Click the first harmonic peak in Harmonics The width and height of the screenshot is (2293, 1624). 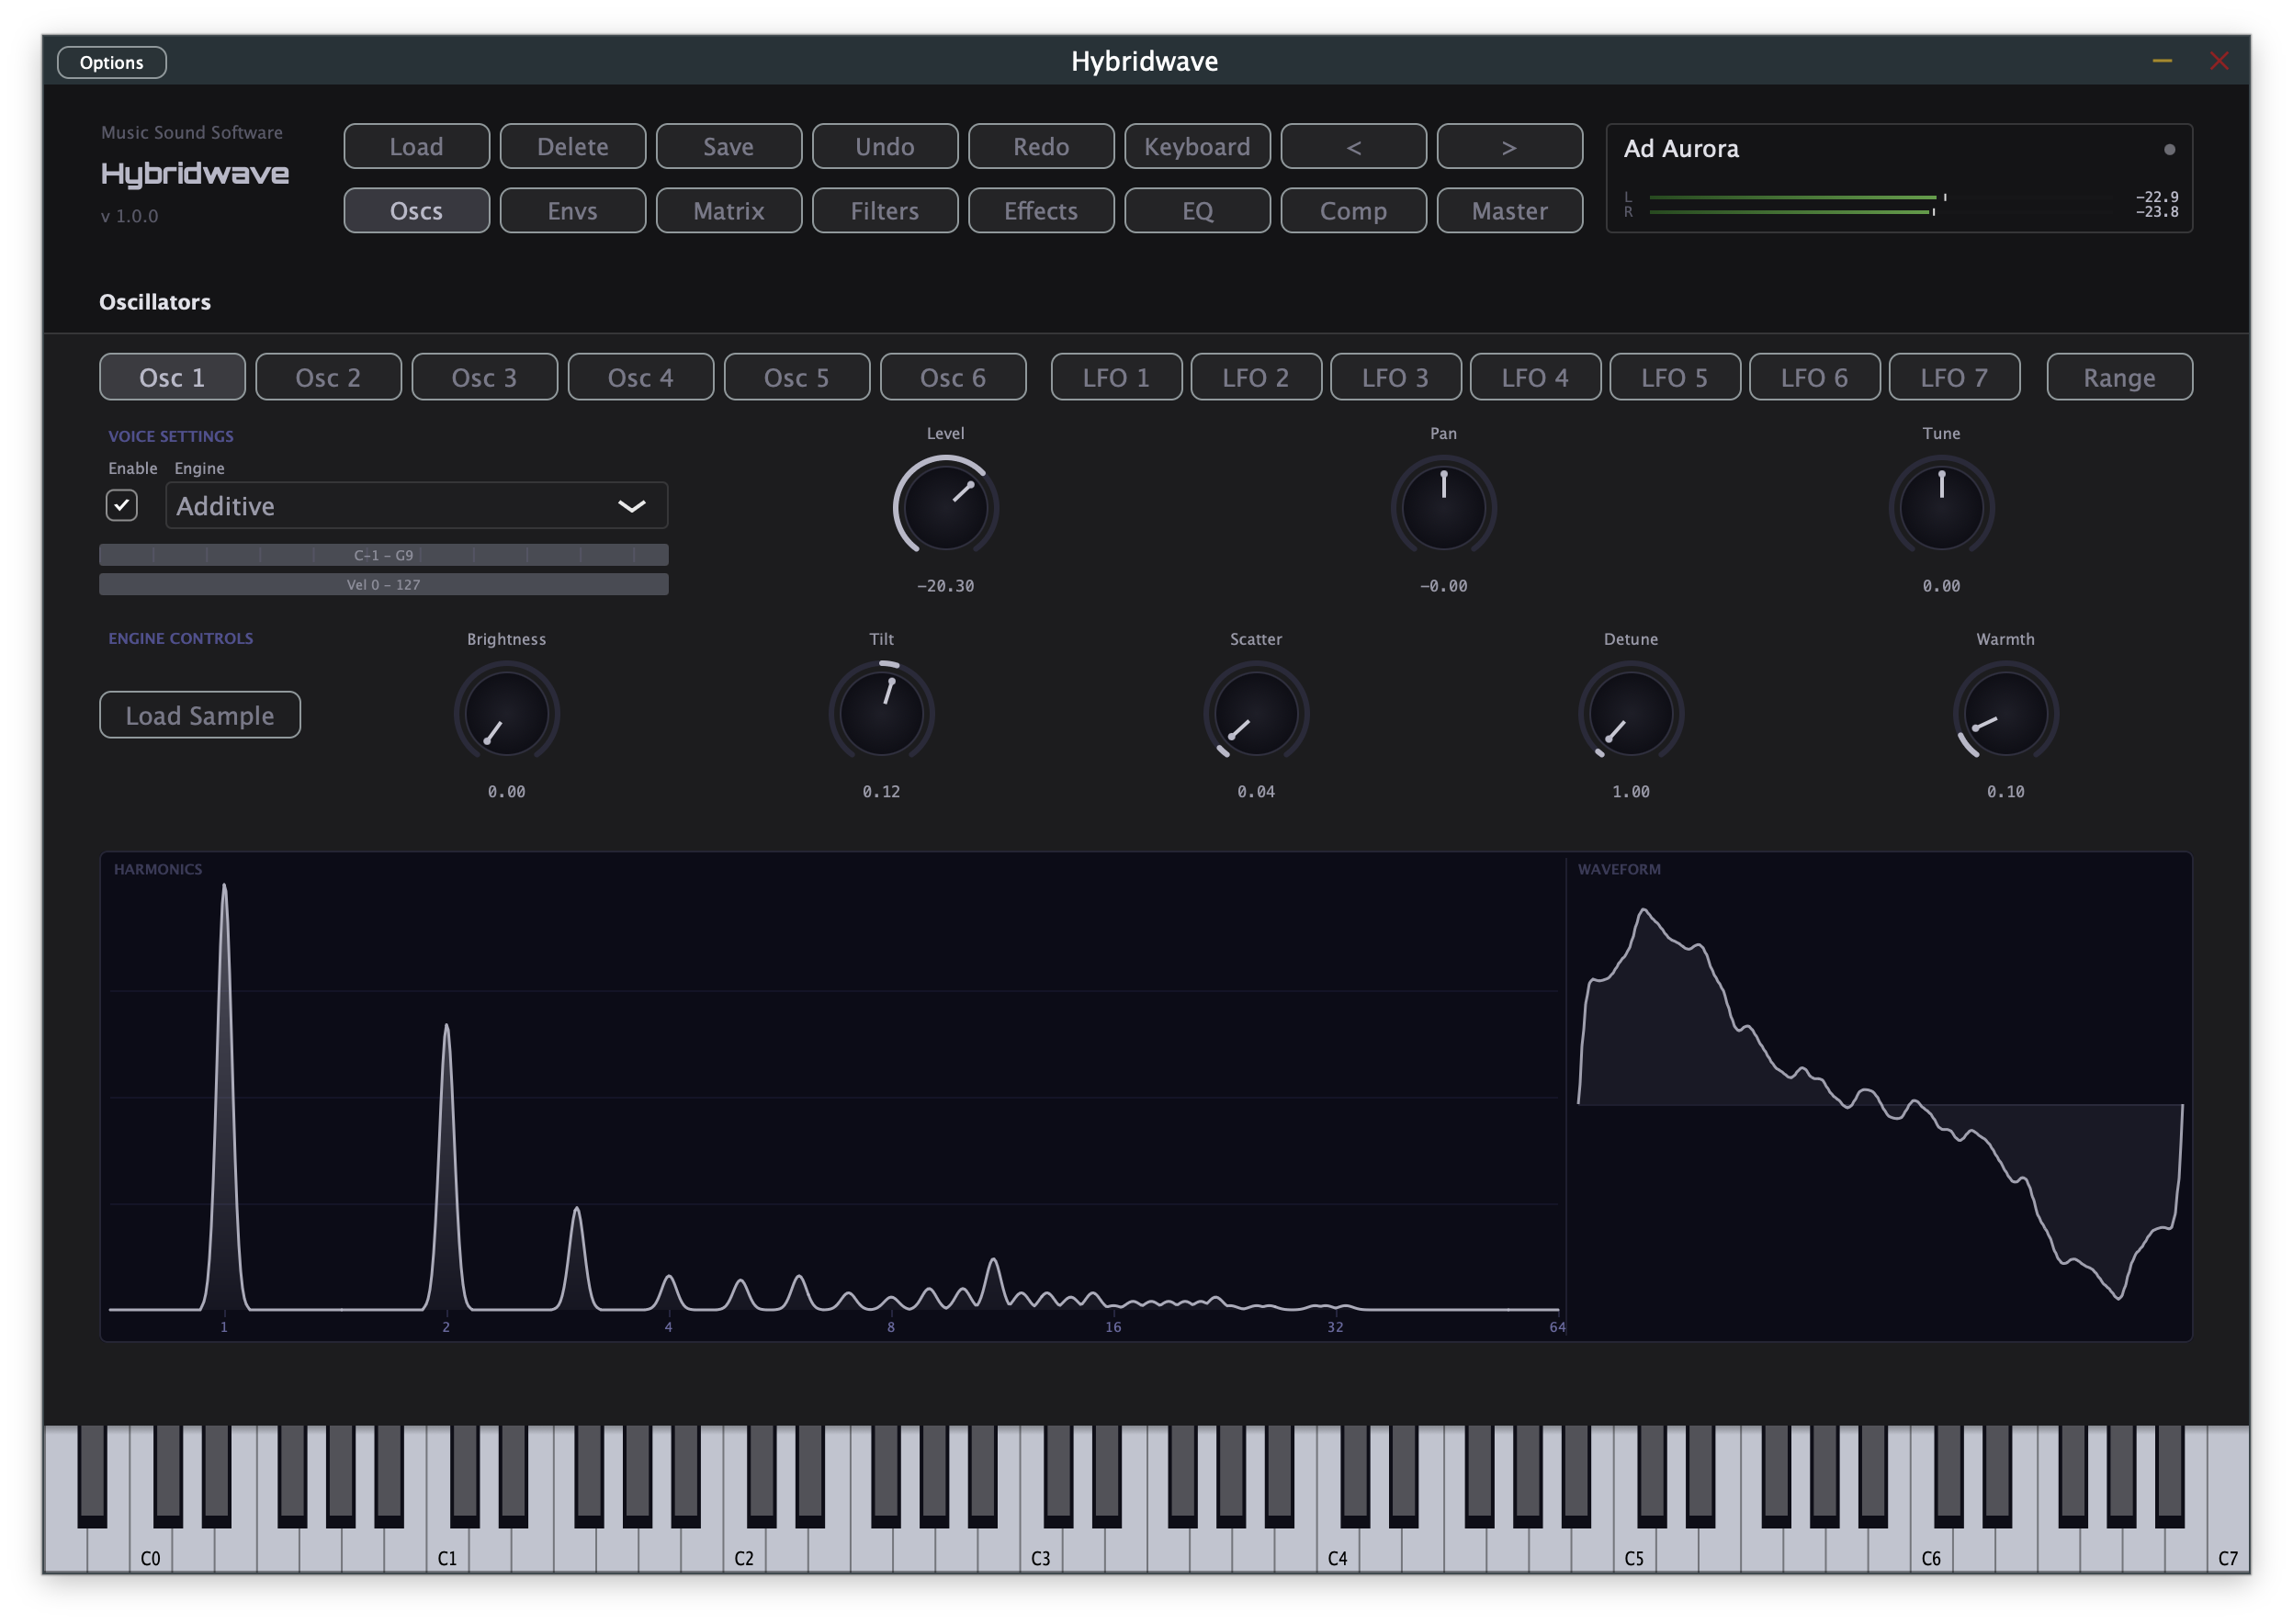point(224,1095)
